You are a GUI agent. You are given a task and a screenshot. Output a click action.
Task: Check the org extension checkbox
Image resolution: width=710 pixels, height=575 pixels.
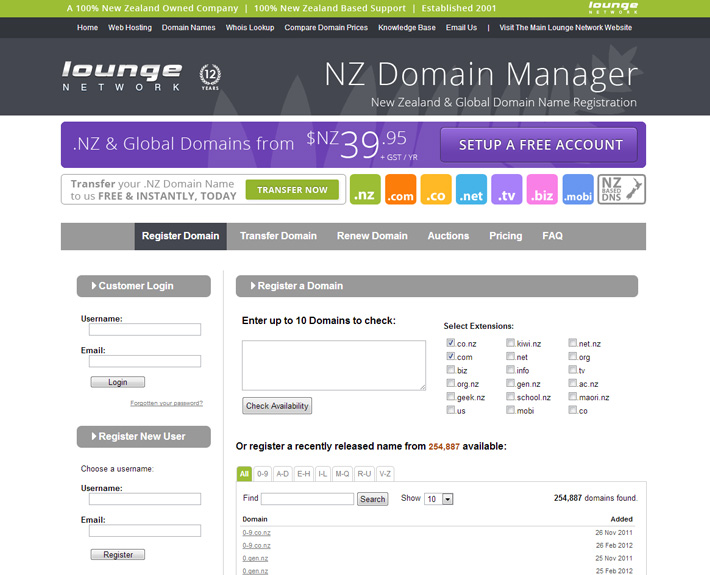(x=573, y=356)
